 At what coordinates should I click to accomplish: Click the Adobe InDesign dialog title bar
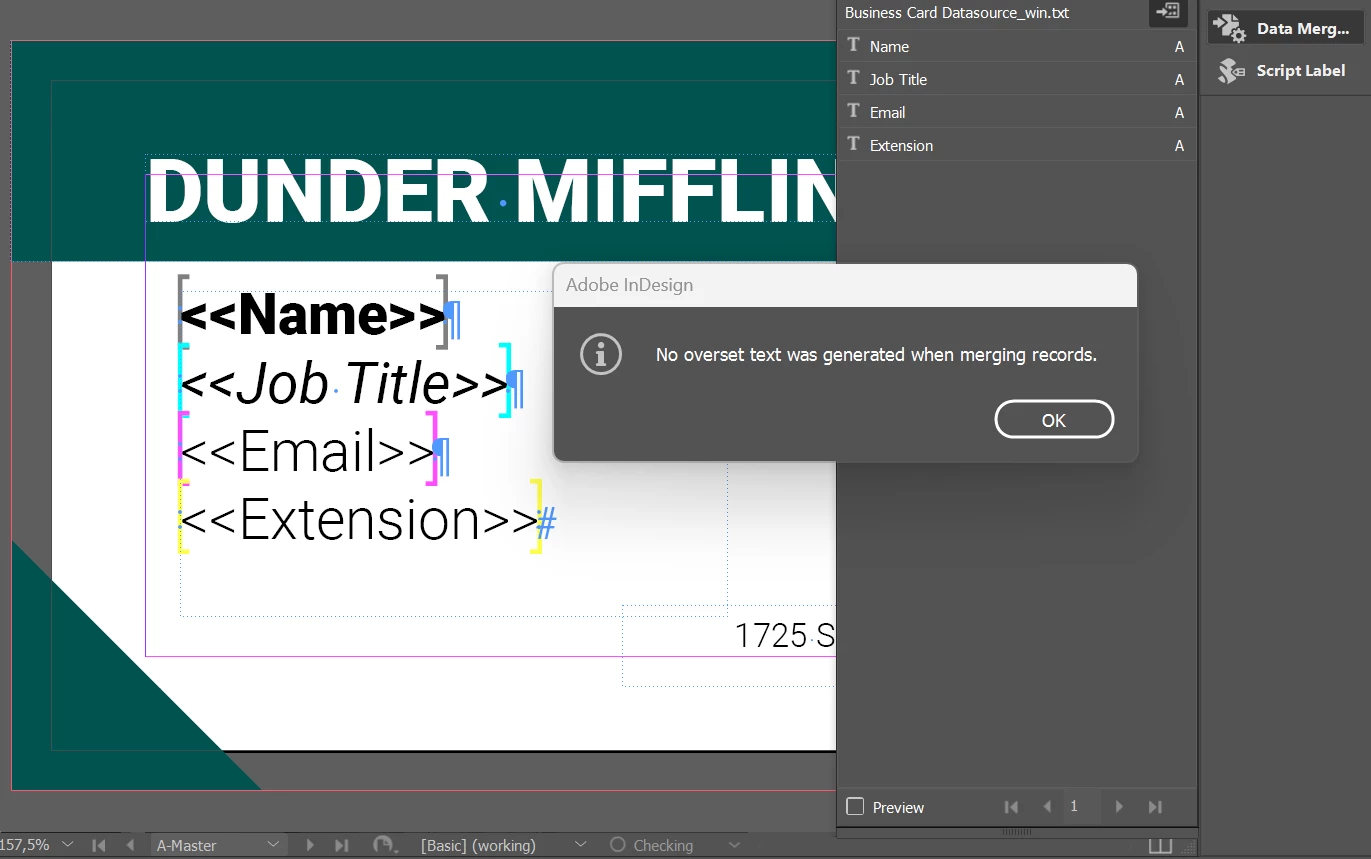click(845, 285)
